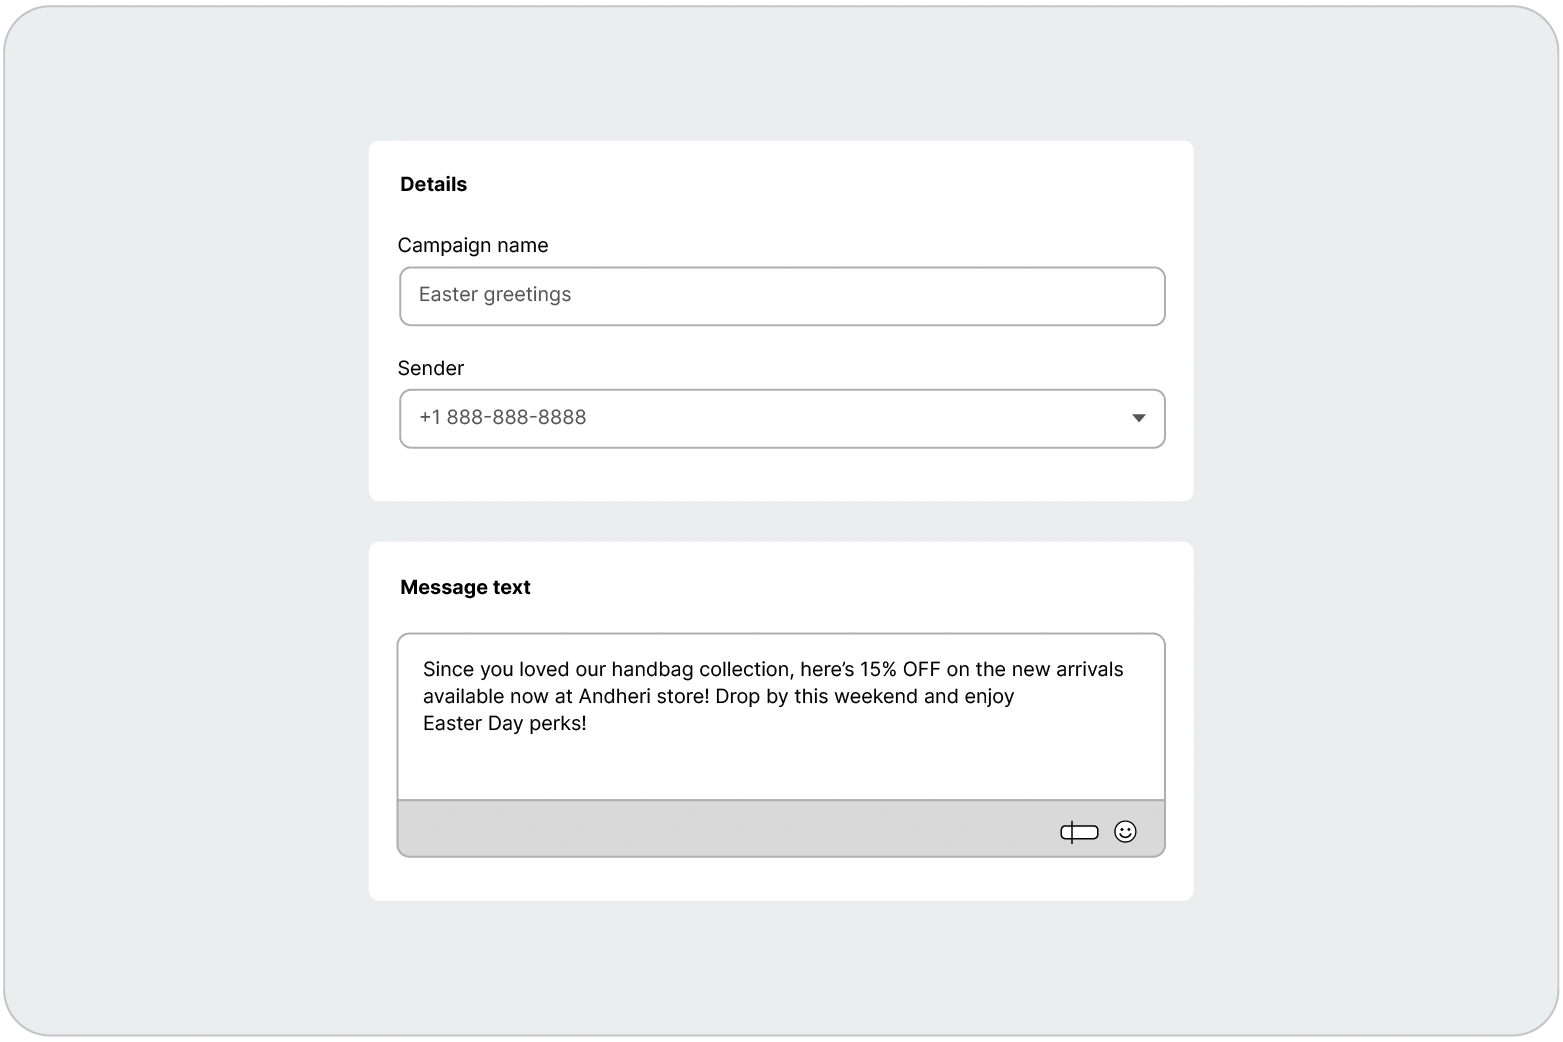Click the "Message text" section heading
Viewport: 1563px width, 1042px height.
click(x=465, y=588)
